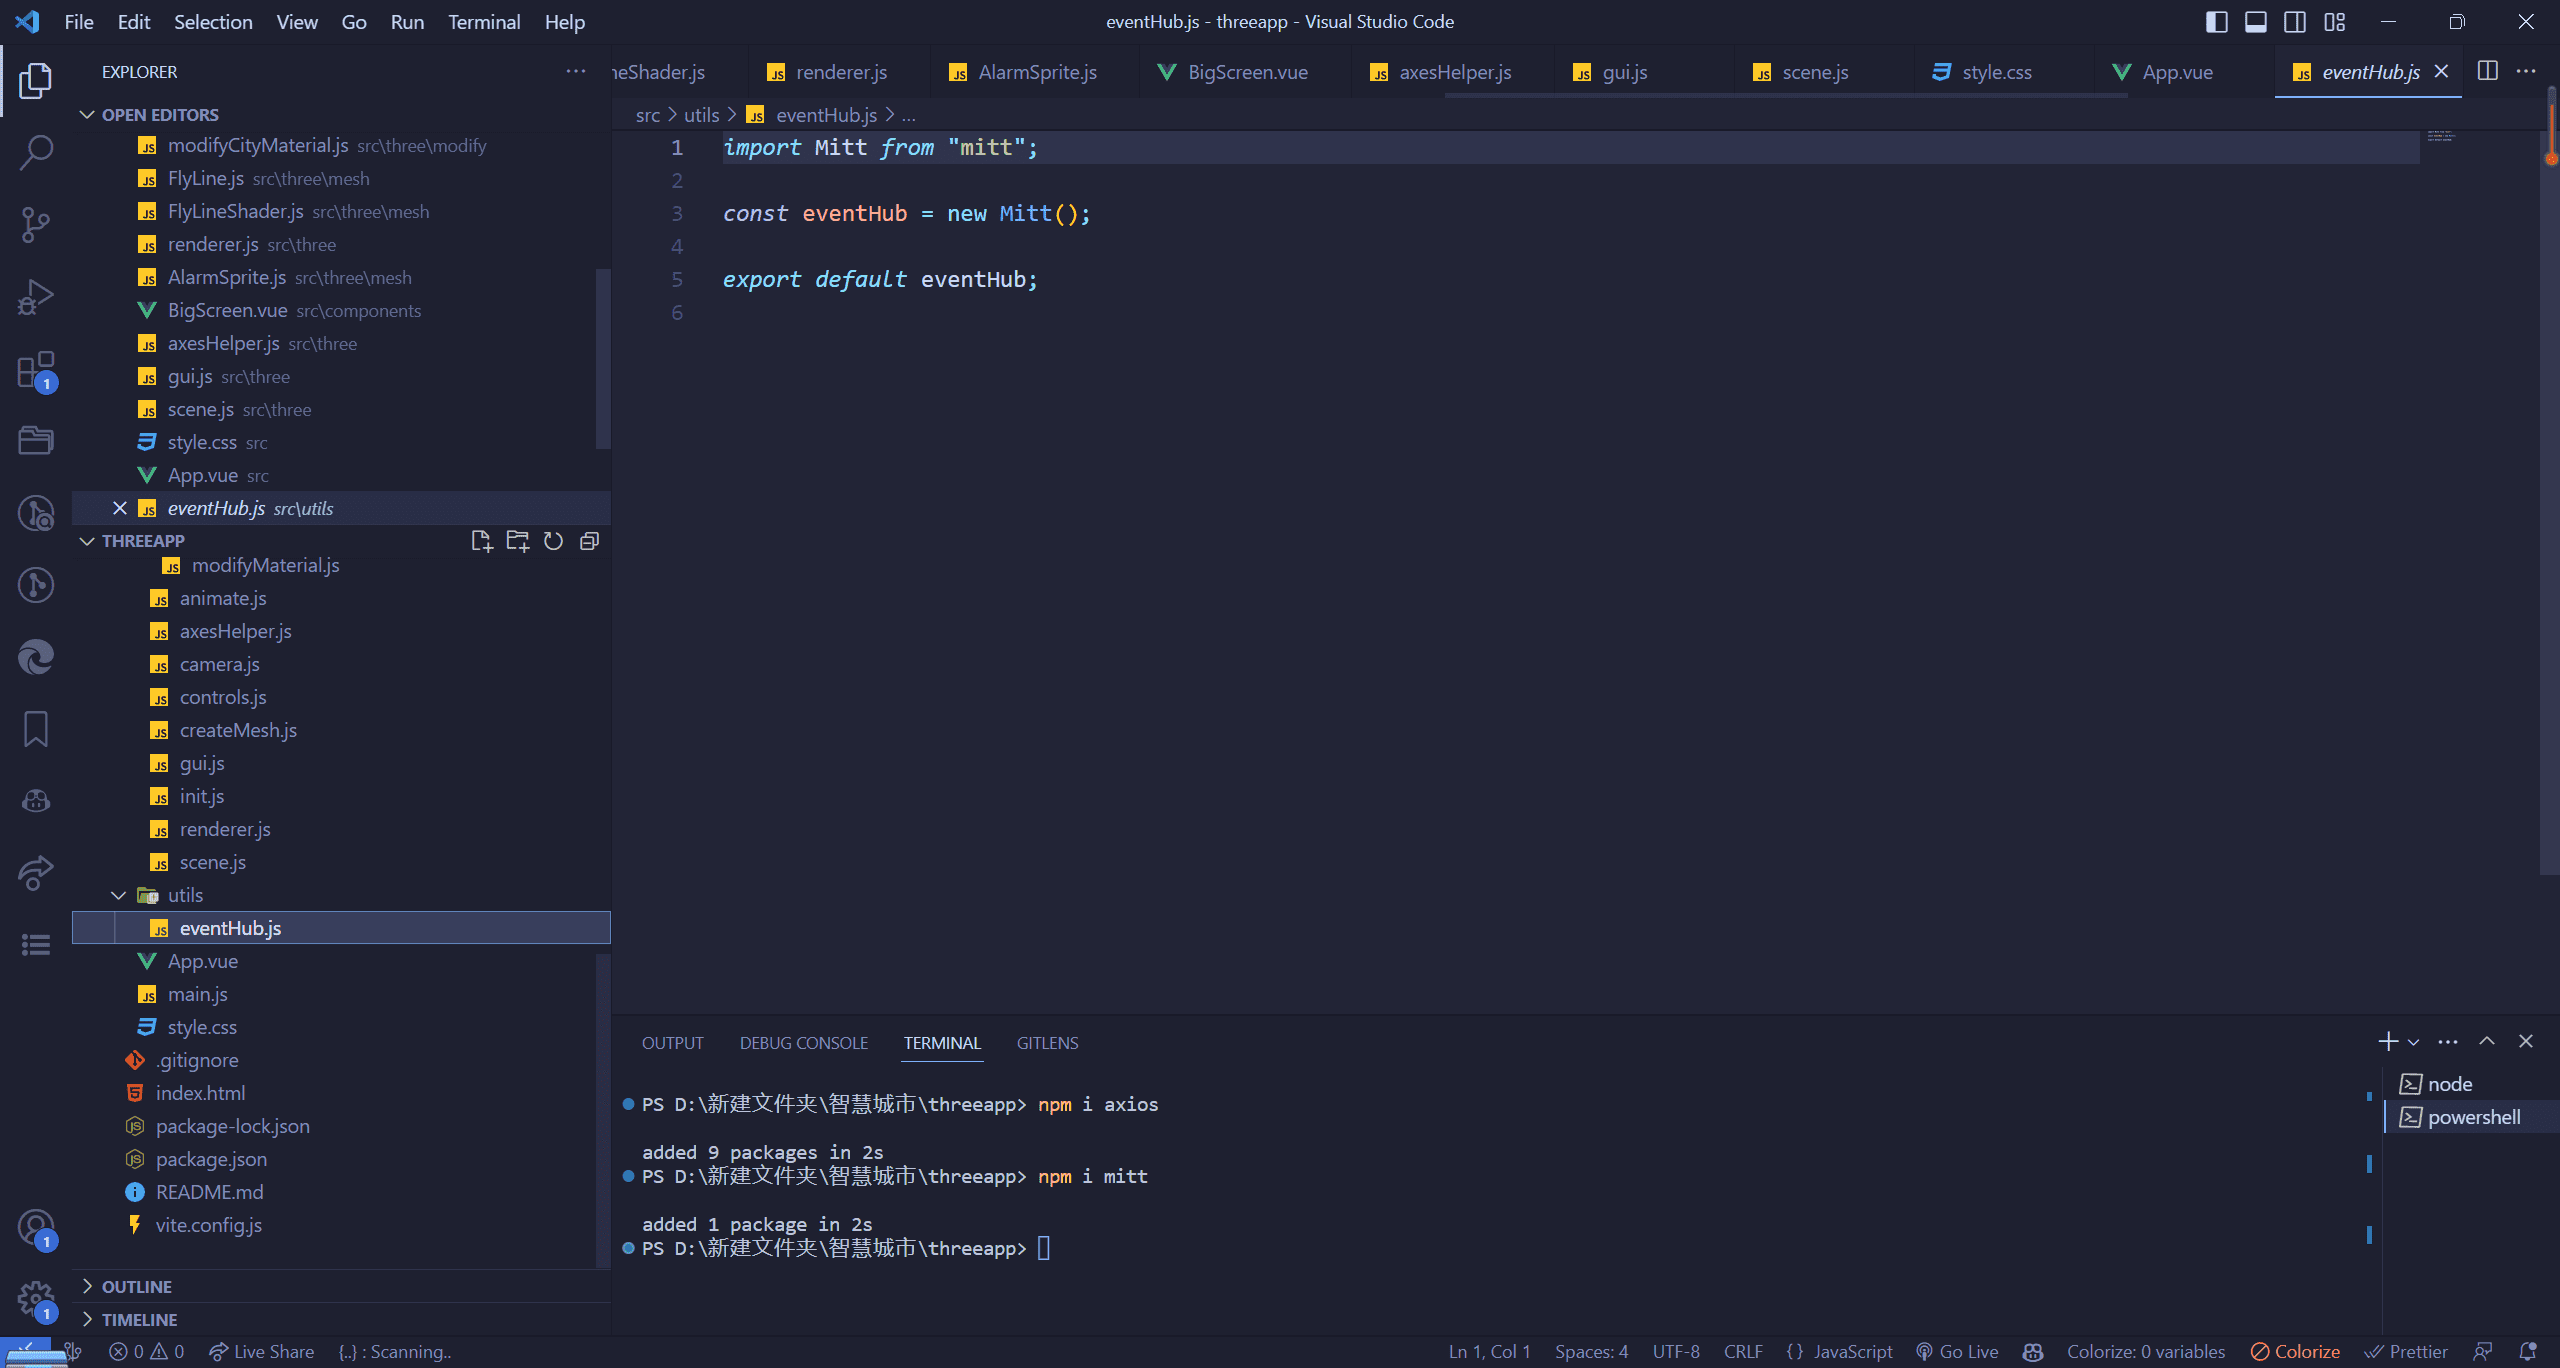Switch to the OUTPUT panel tab
This screenshot has width=2560, height=1368.
673,1043
